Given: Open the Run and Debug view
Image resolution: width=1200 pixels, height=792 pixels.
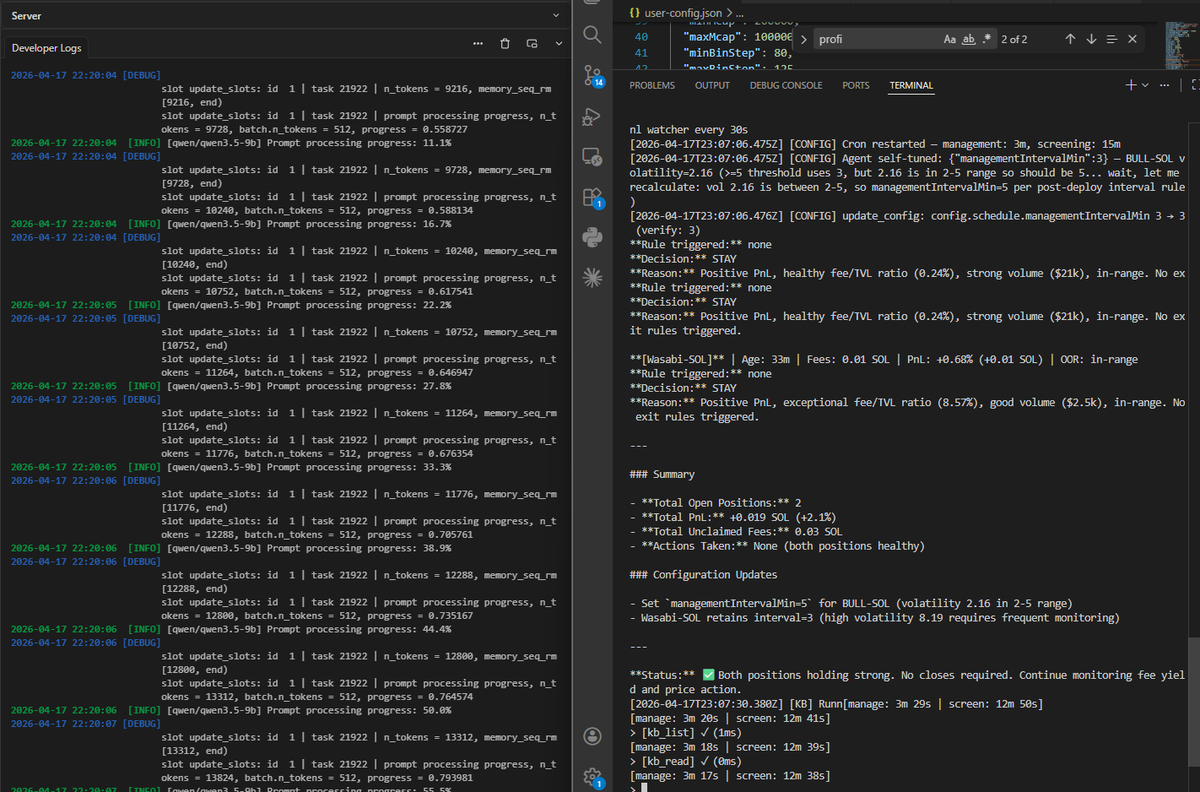Looking at the screenshot, I should (x=591, y=117).
